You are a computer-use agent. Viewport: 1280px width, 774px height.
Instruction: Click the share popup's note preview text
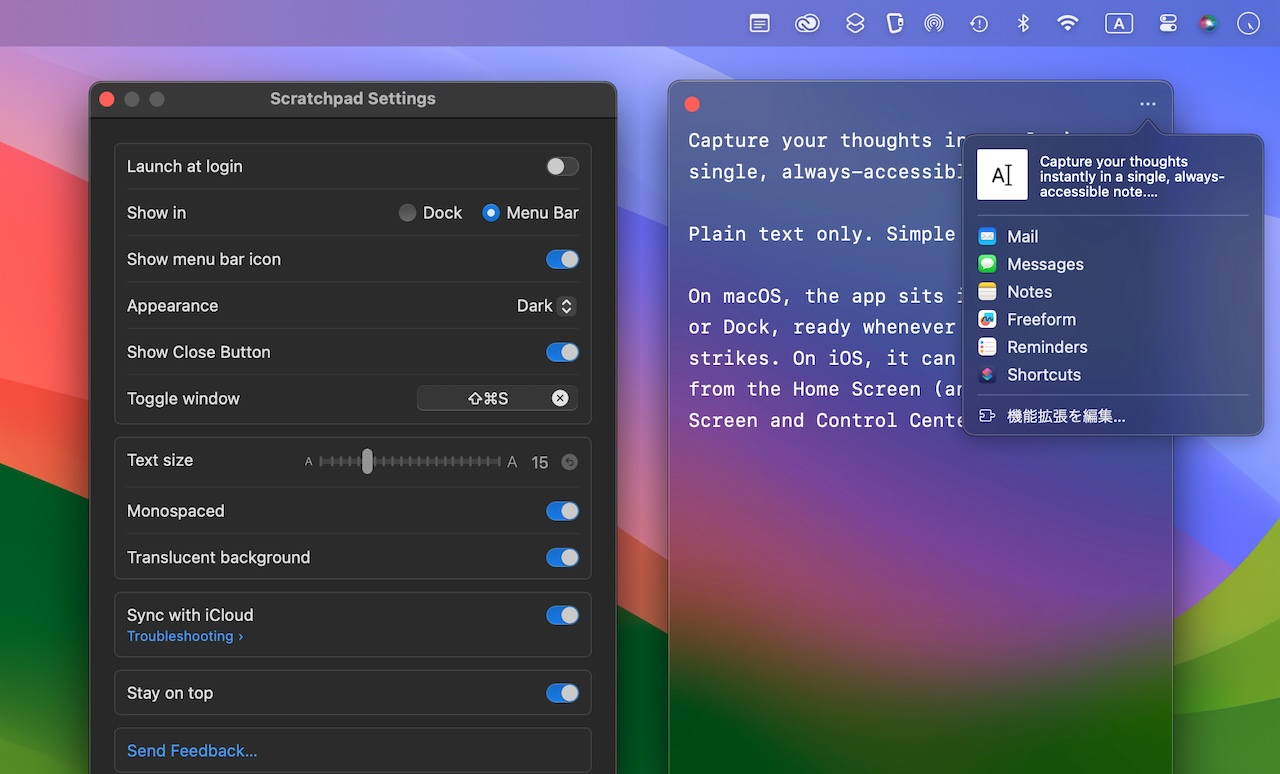pyautogui.click(x=1132, y=176)
